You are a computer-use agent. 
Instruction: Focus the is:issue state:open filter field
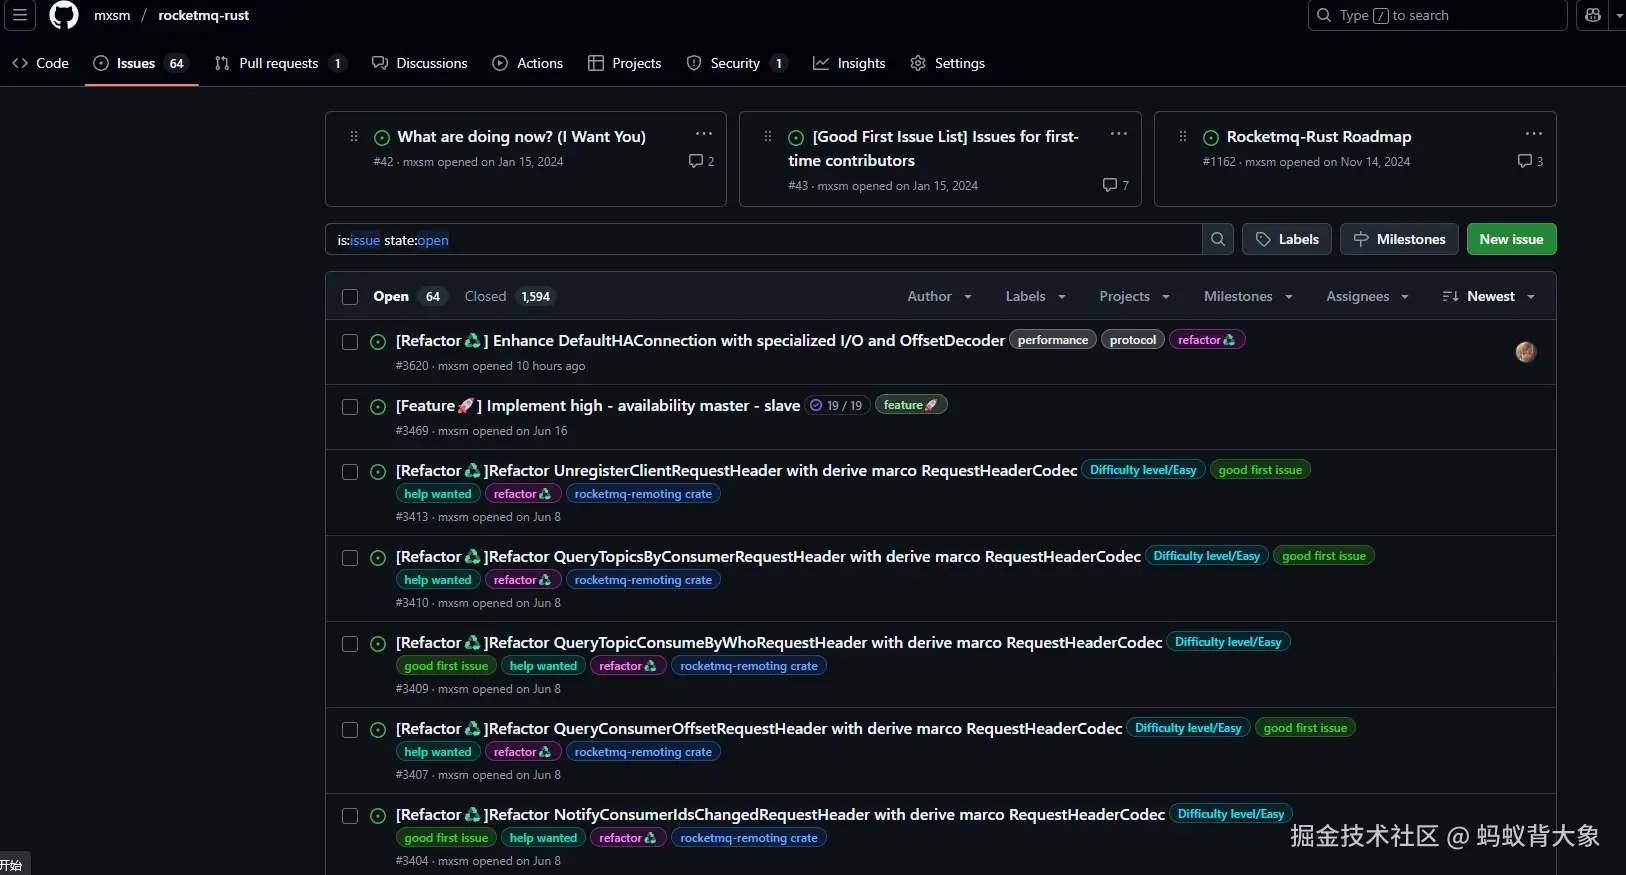[763, 239]
